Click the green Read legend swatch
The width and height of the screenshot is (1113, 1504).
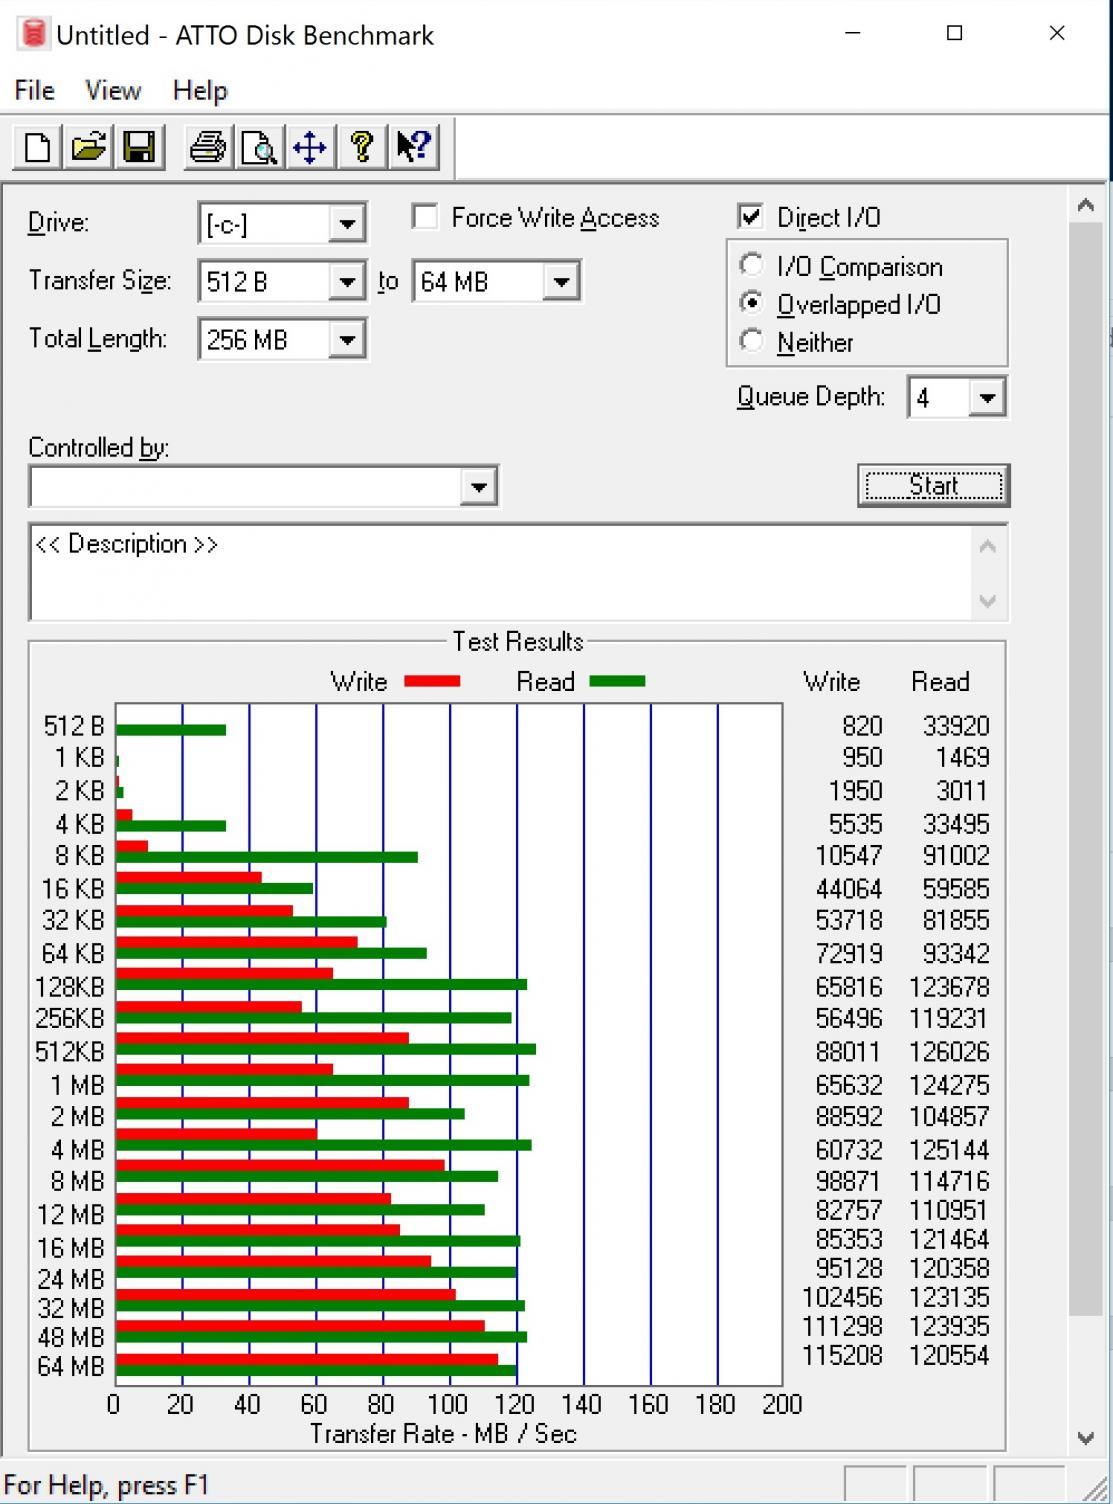617,681
